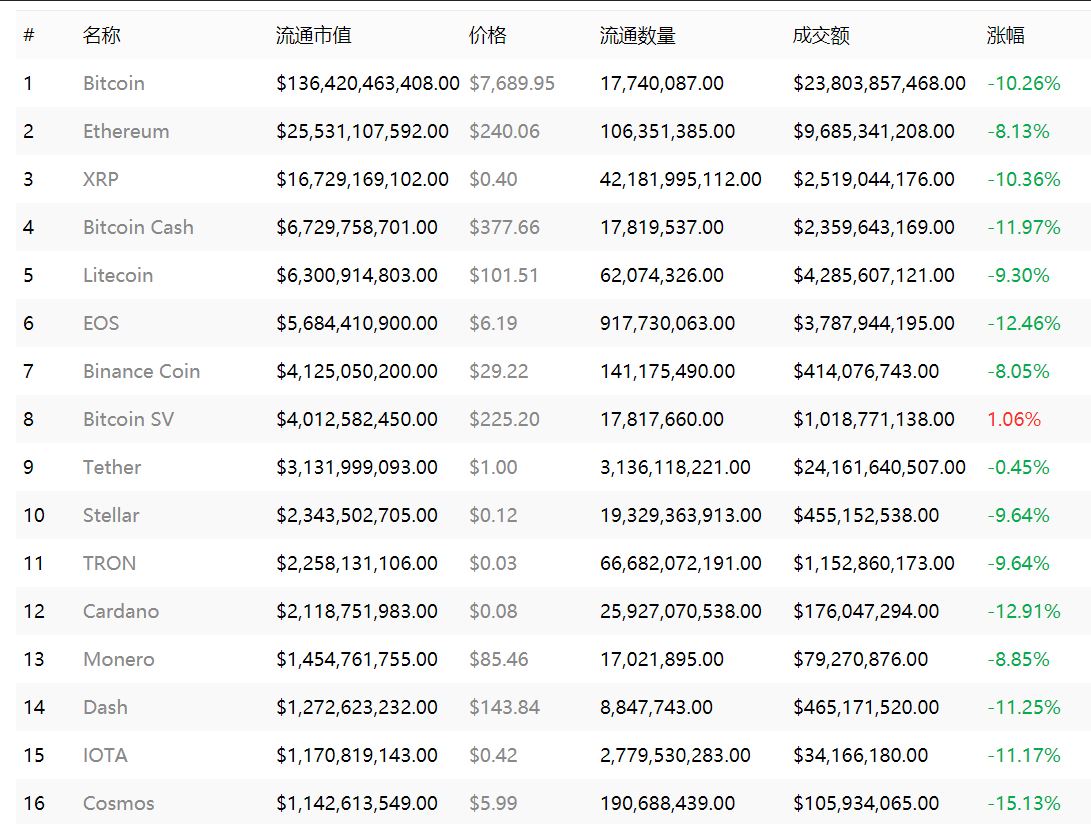Sort by 流通数量 column header
The width and height of the screenshot is (1091, 824).
tap(637, 35)
